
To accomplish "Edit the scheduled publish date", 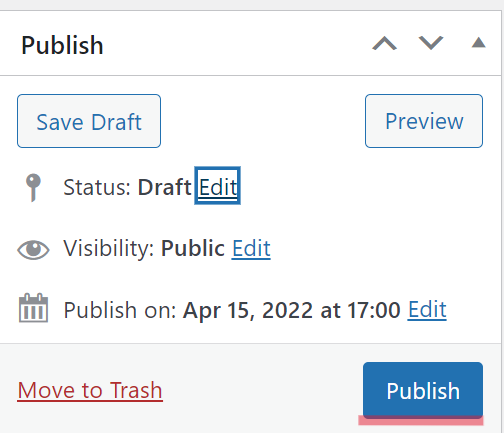I will [427, 310].
